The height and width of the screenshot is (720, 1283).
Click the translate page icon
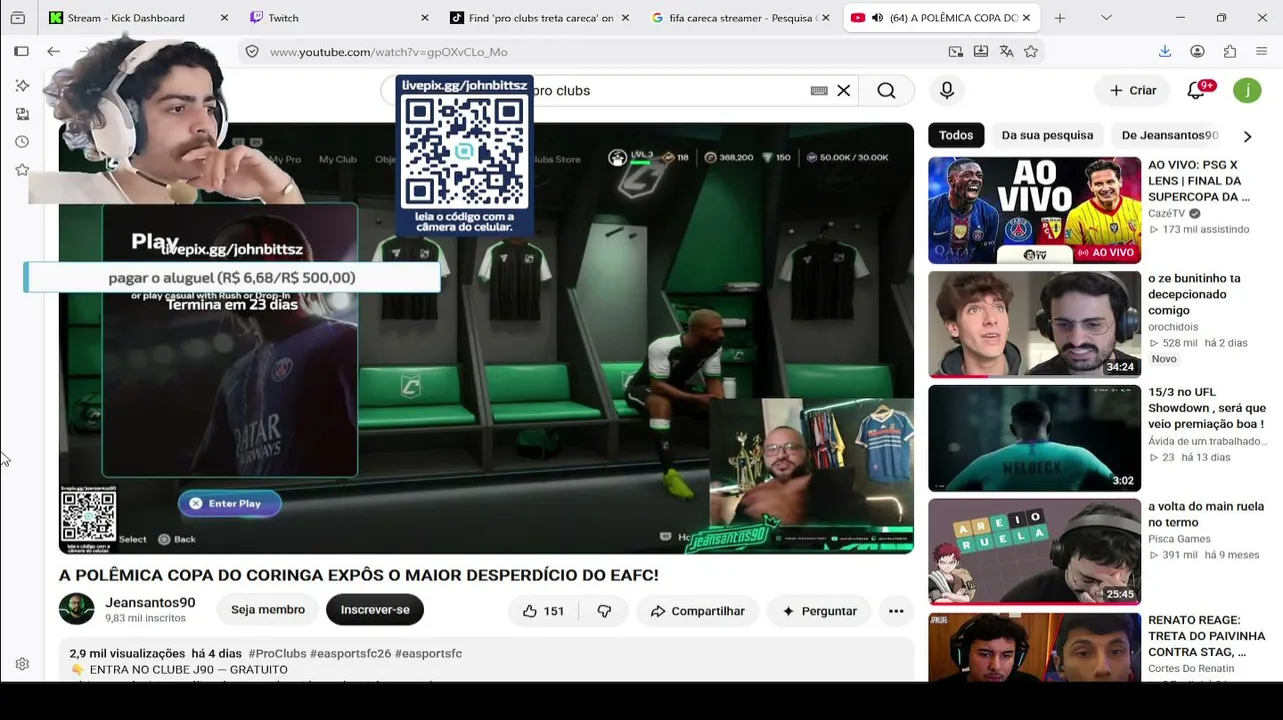pyautogui.click(x=1006, y=52)
